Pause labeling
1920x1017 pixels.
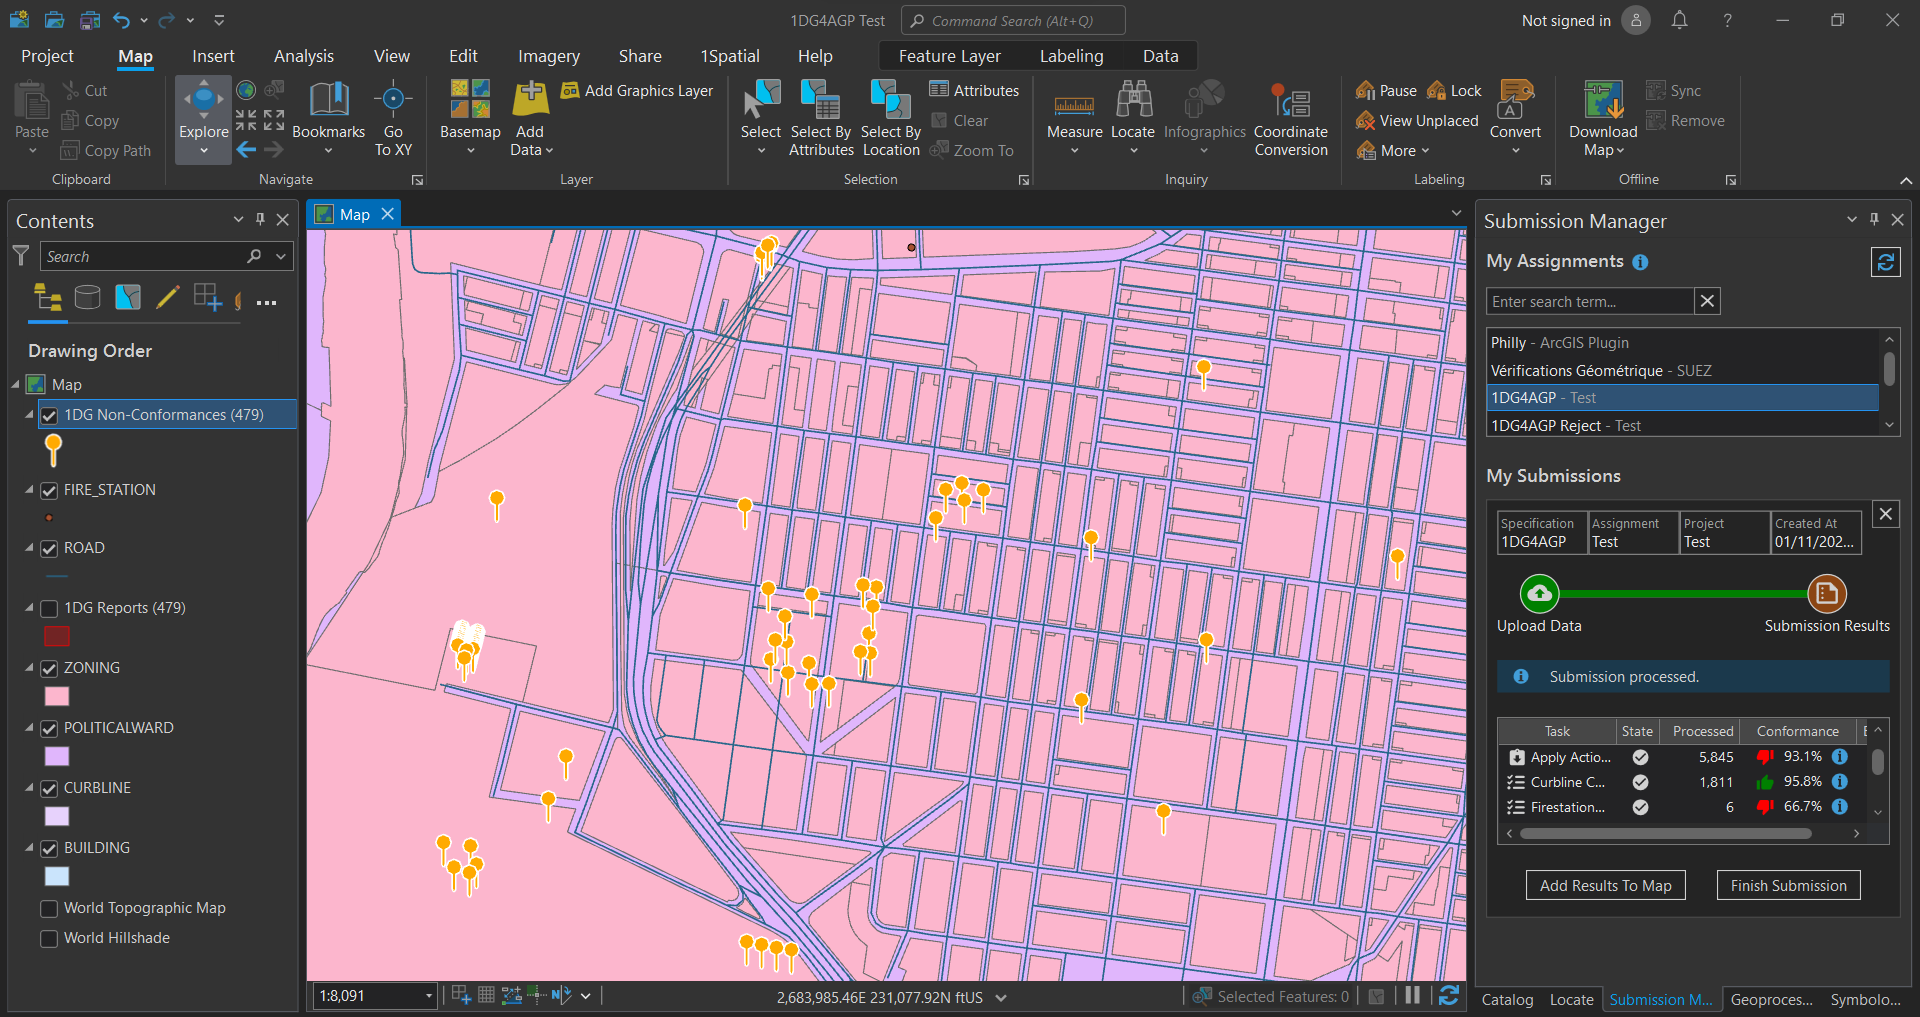pyautogui.click(x=1386, y=91)
